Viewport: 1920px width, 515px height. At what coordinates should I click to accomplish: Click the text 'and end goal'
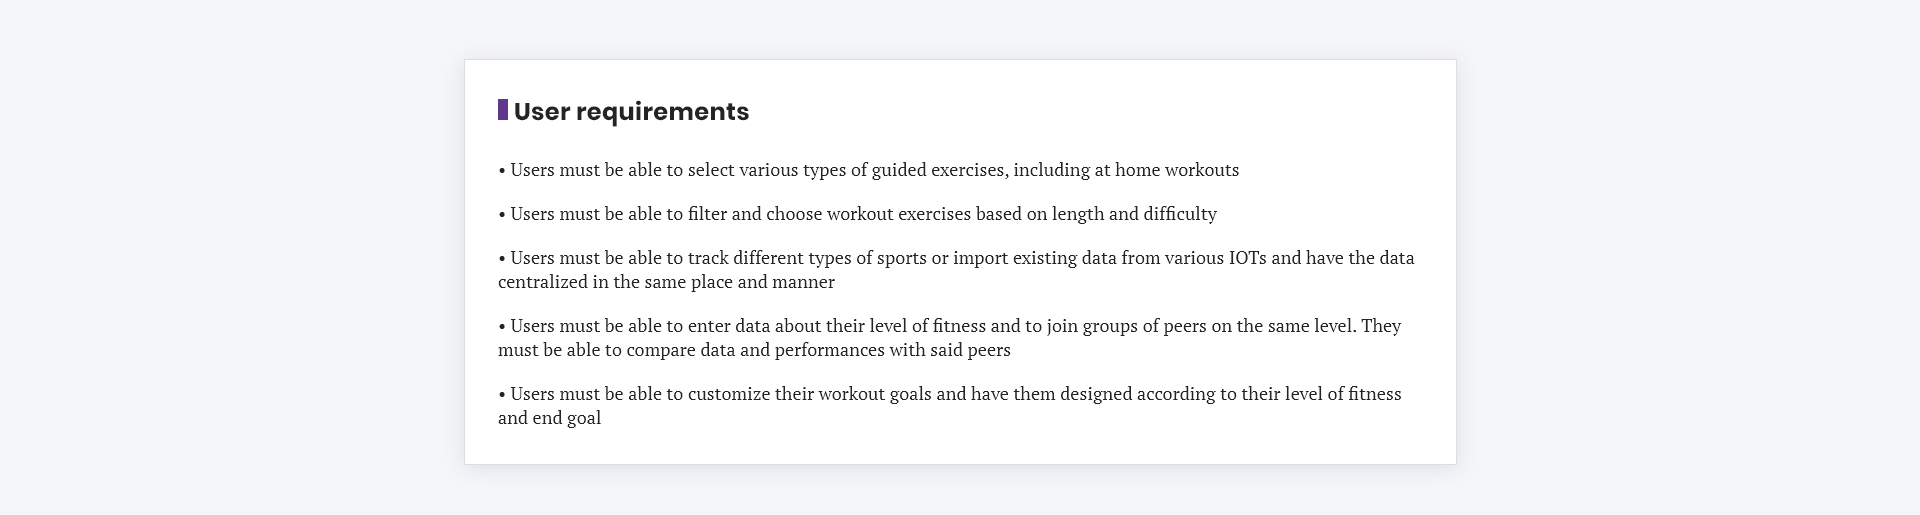[x=550, y=418]
